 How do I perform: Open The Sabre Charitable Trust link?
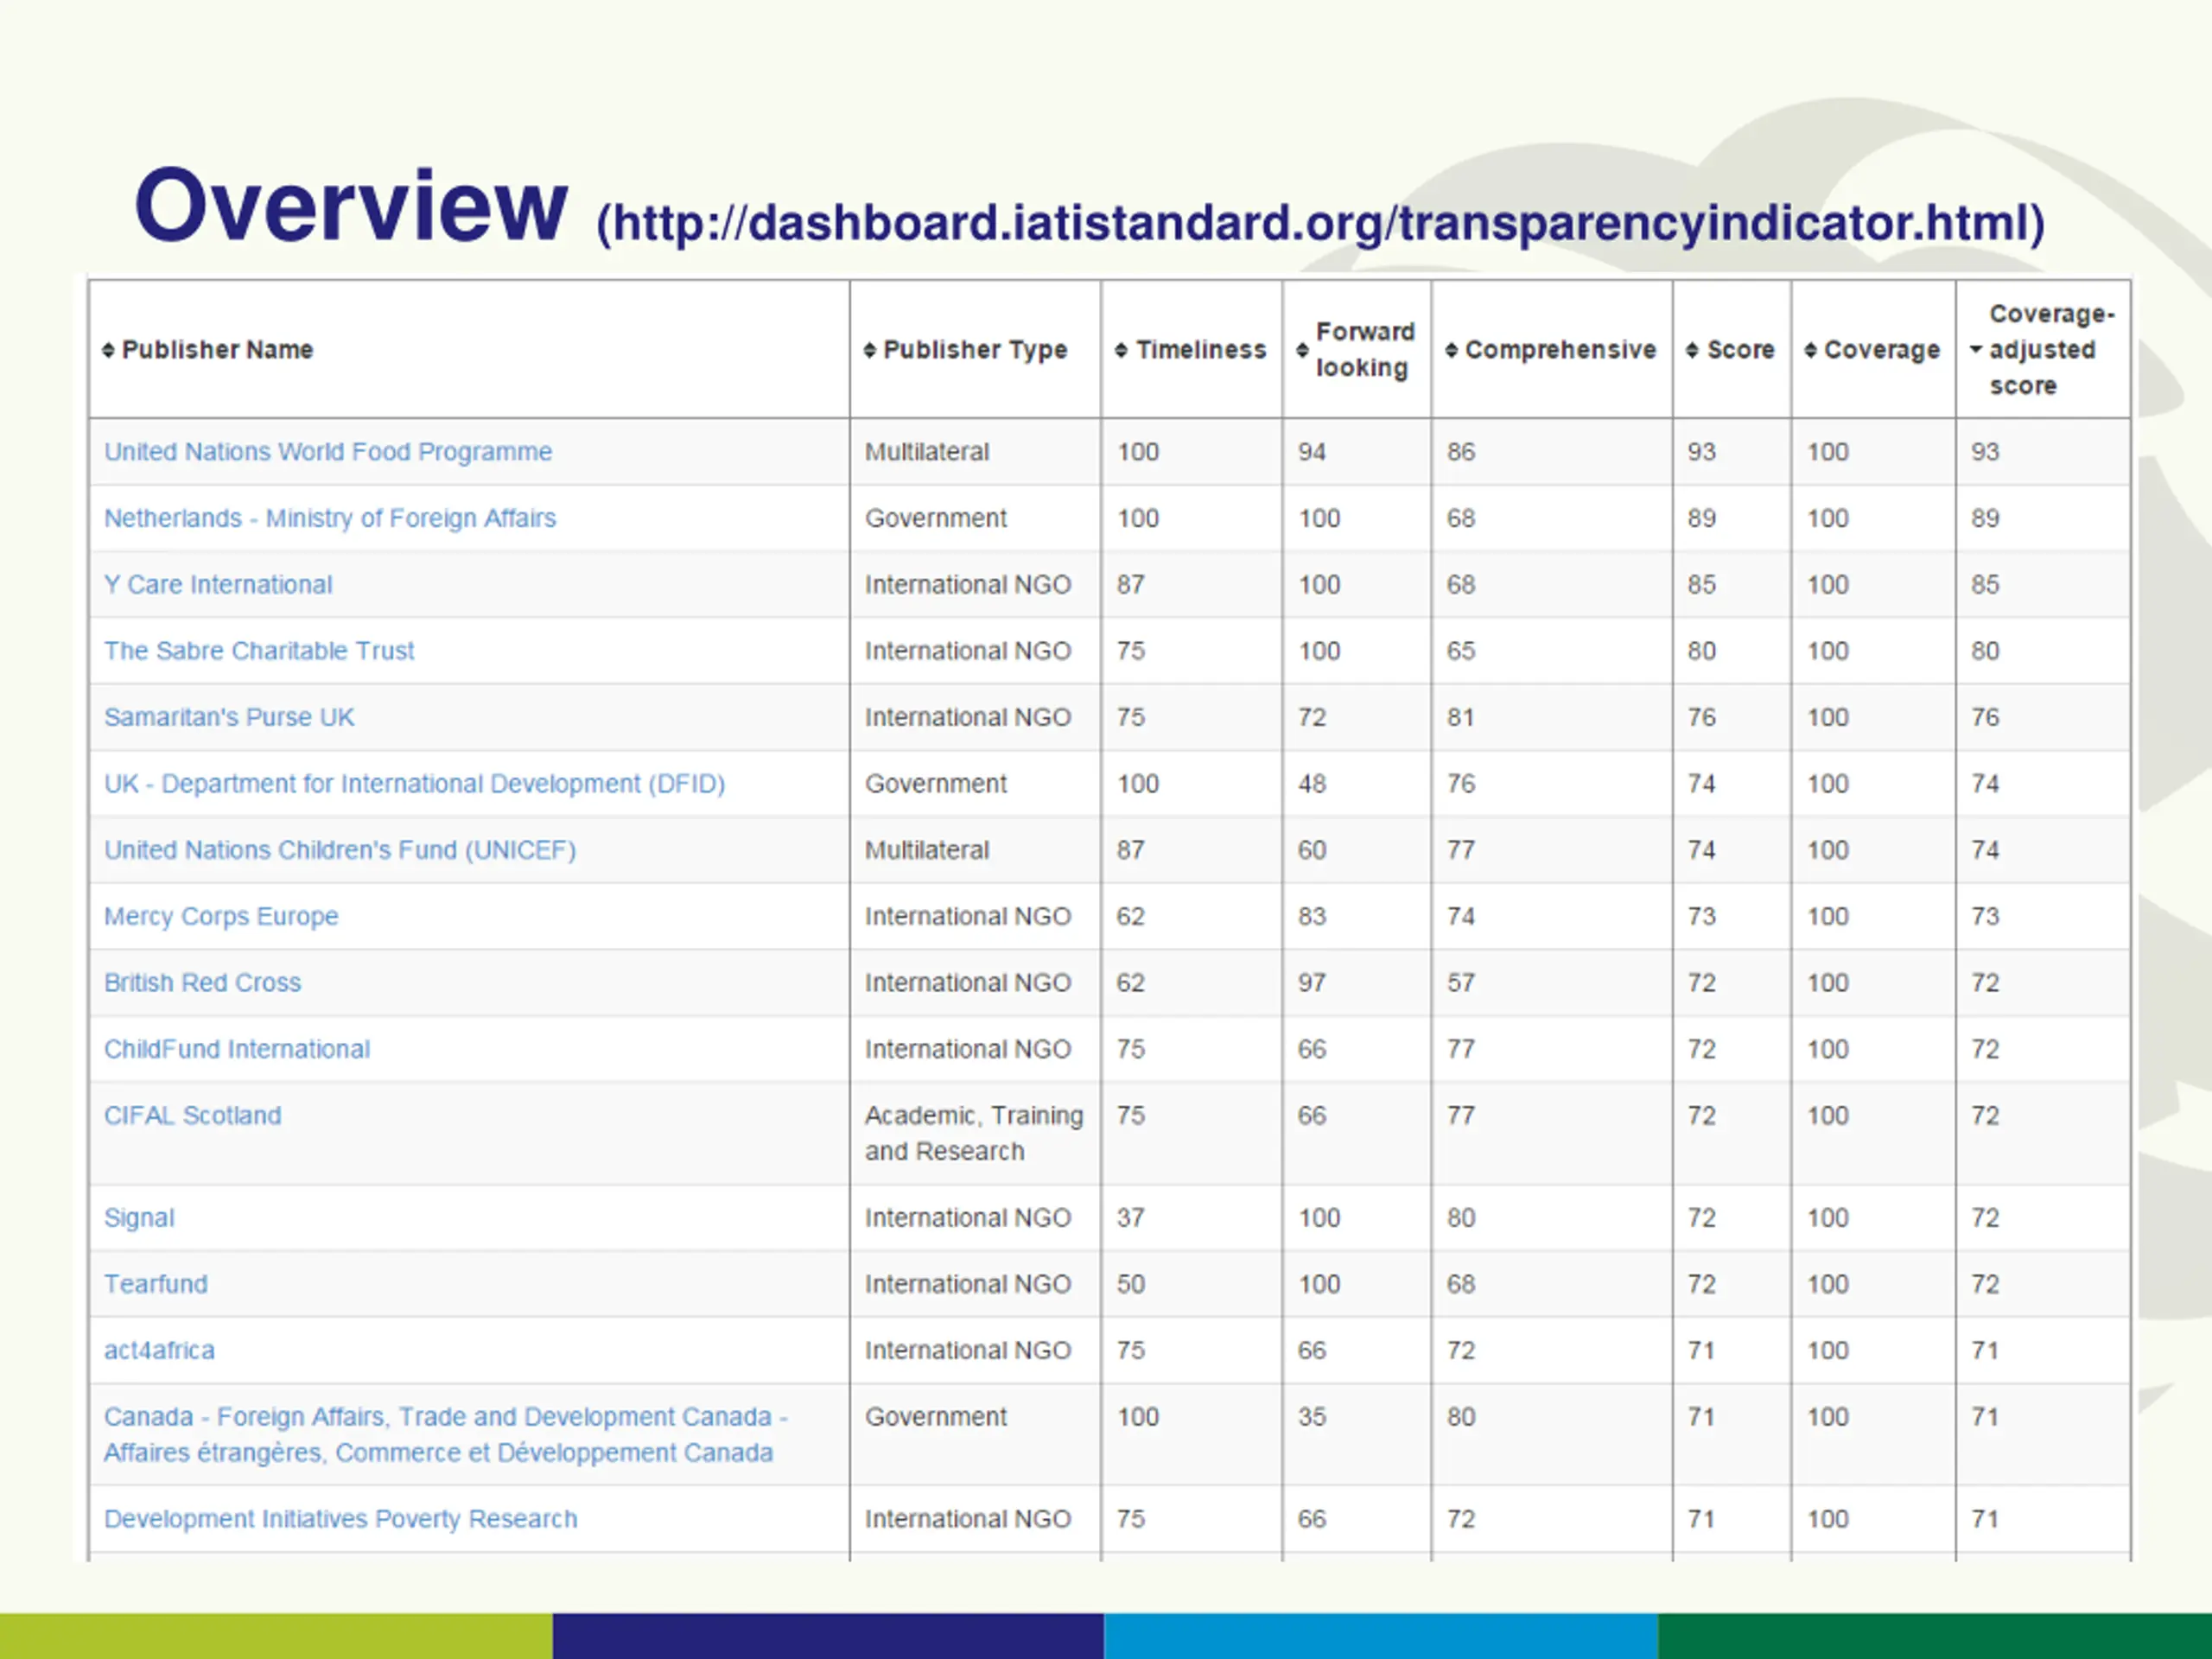pyautogui.click(x=259, y=651)
